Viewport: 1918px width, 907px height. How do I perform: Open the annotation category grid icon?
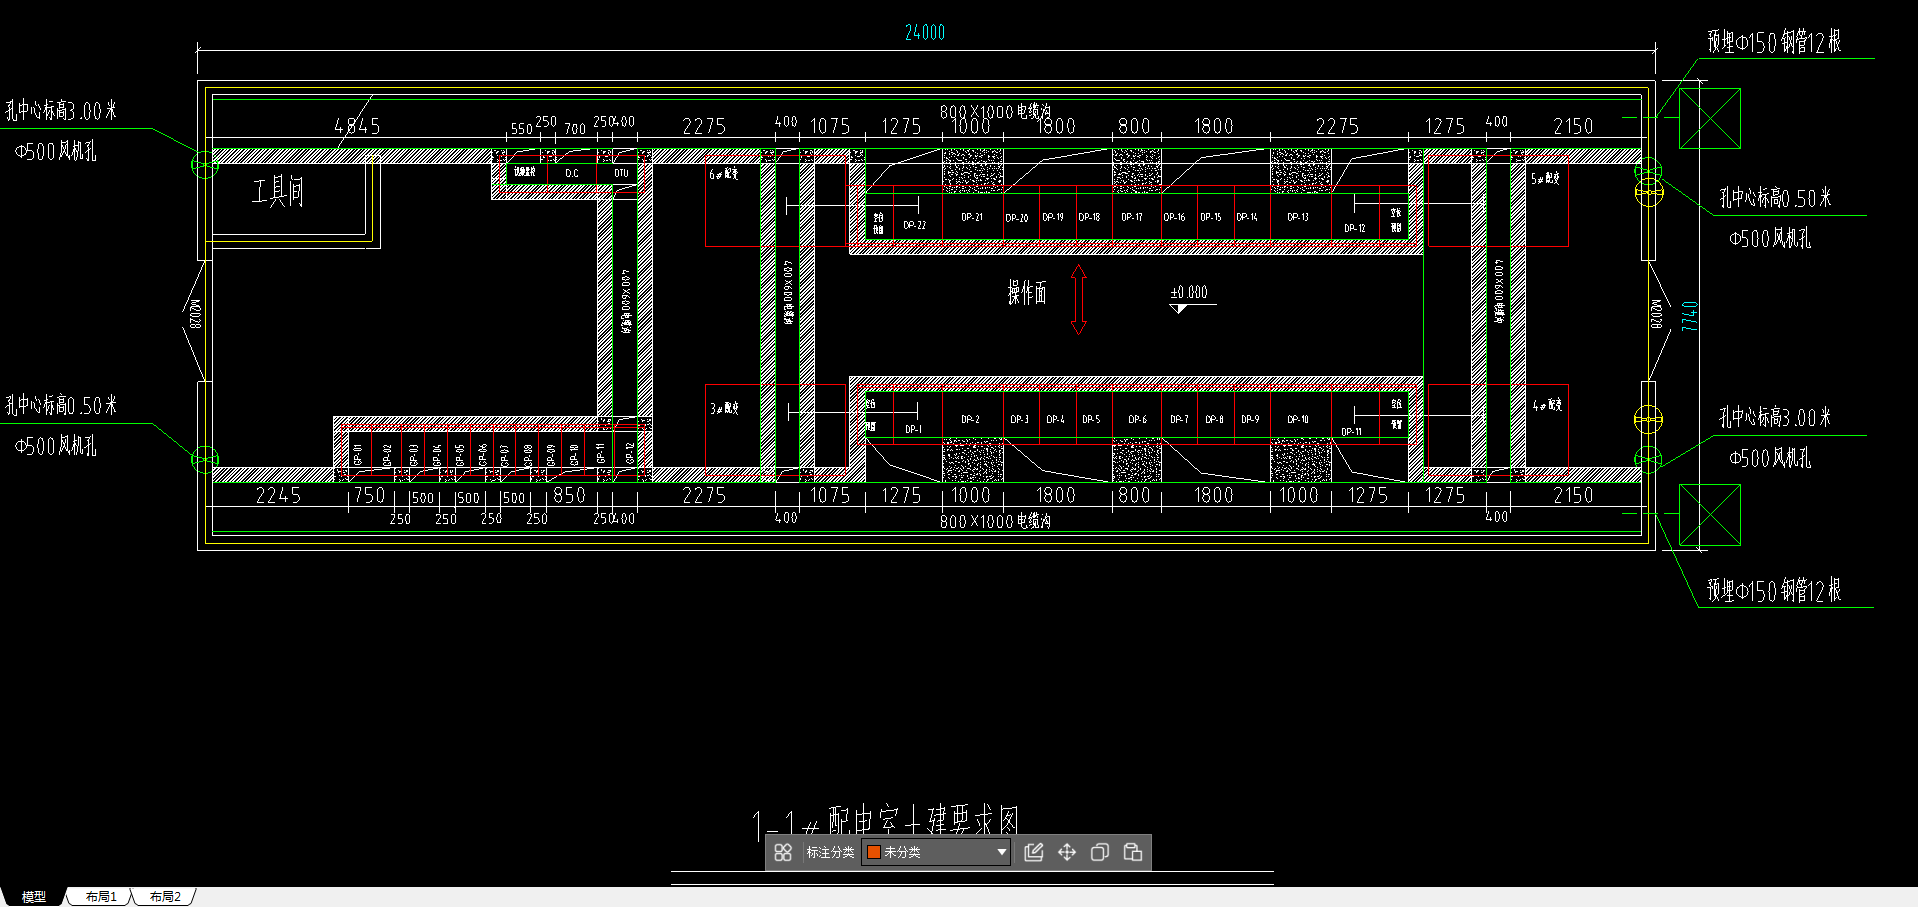pos(783,852)
